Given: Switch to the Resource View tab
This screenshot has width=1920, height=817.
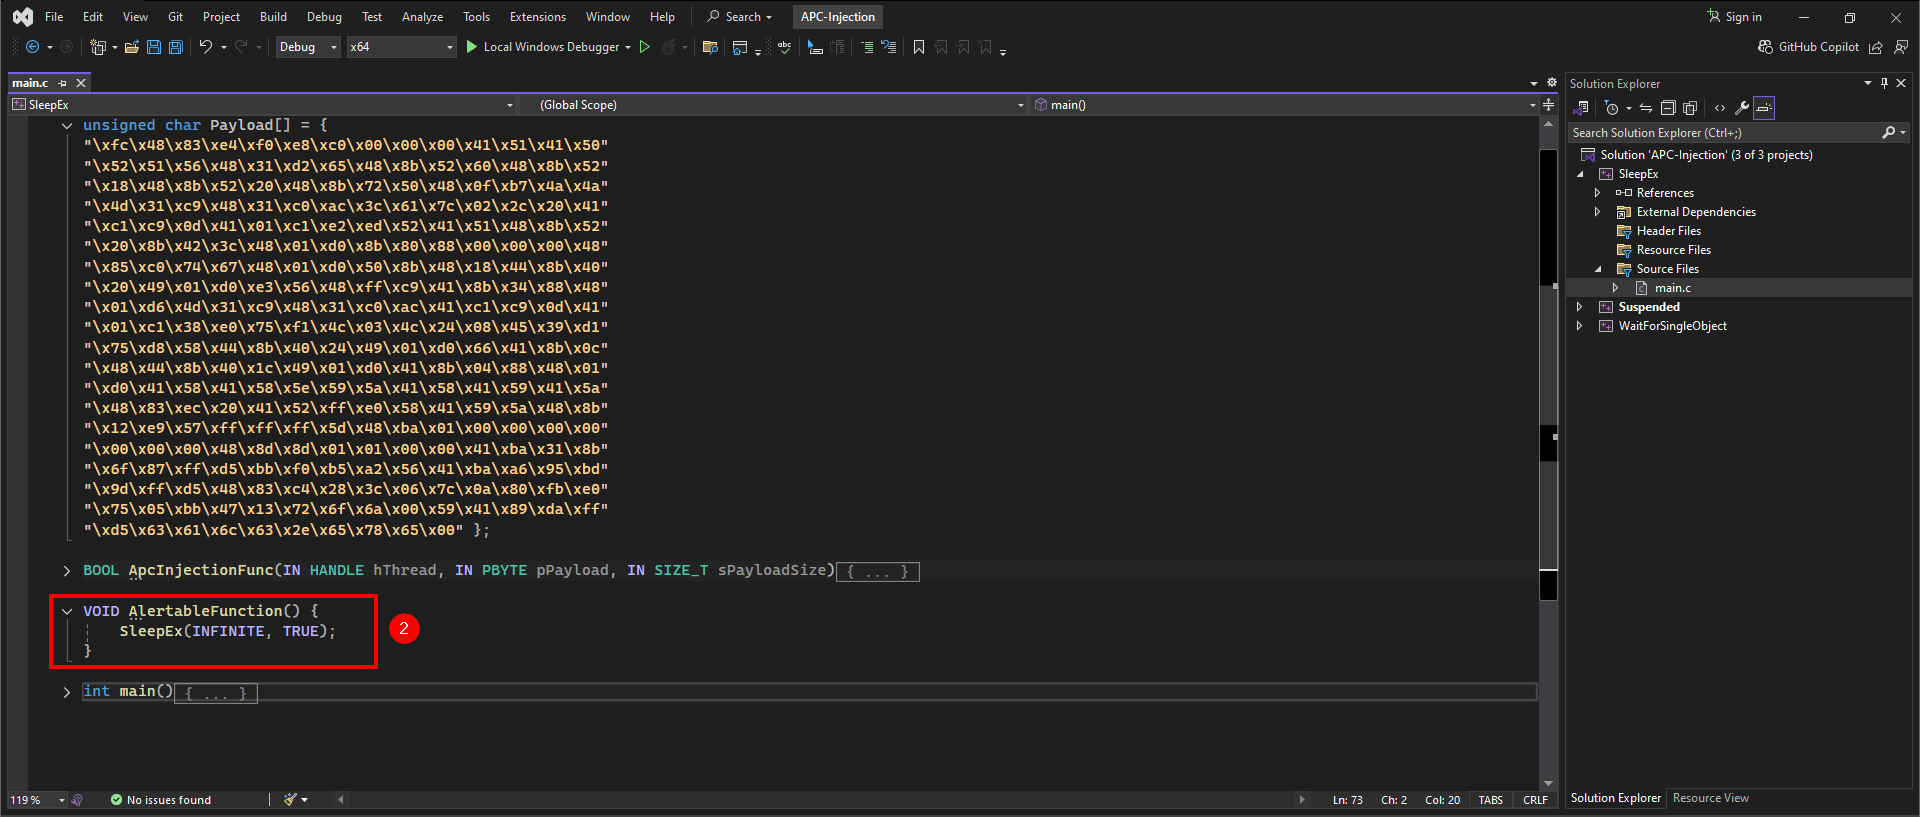Looking at the screenshot, I should 1710,798.
